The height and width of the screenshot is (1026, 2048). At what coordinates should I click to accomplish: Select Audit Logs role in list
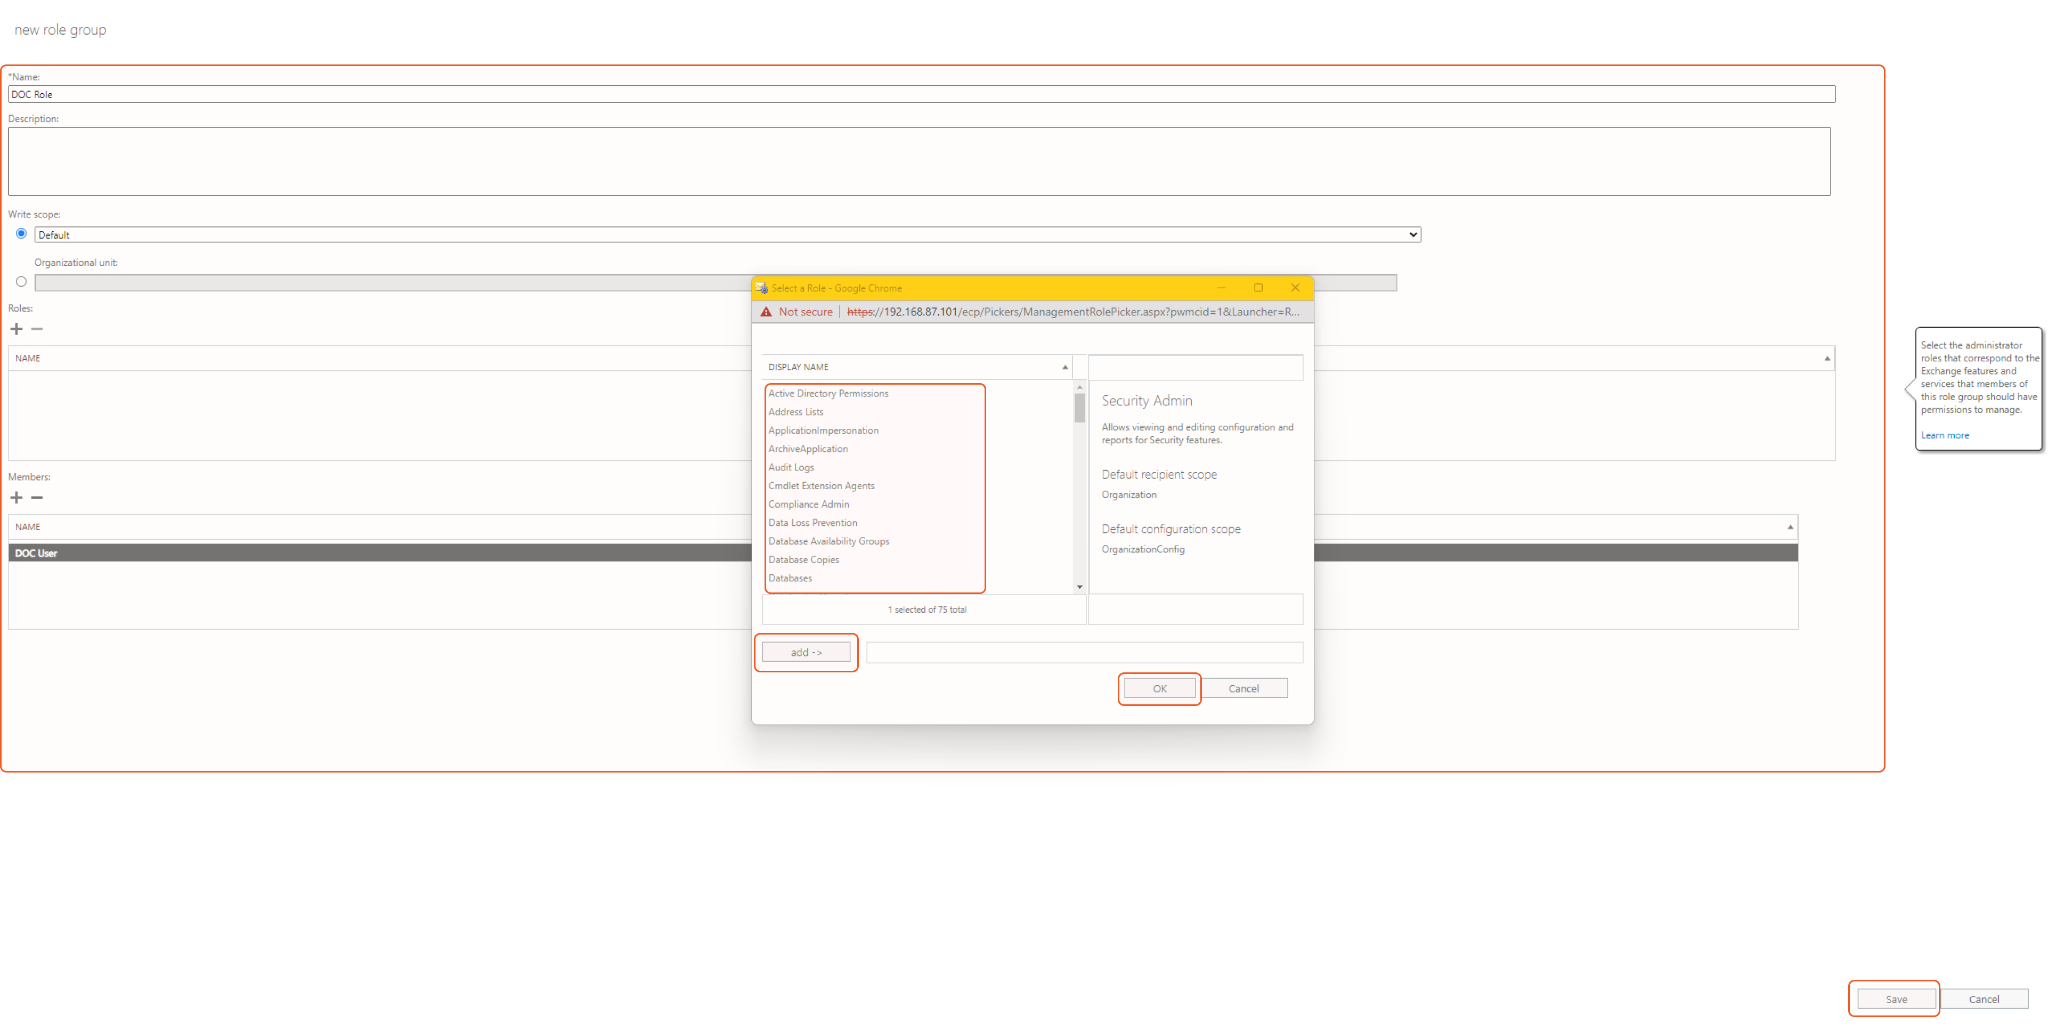coord(791,468)
